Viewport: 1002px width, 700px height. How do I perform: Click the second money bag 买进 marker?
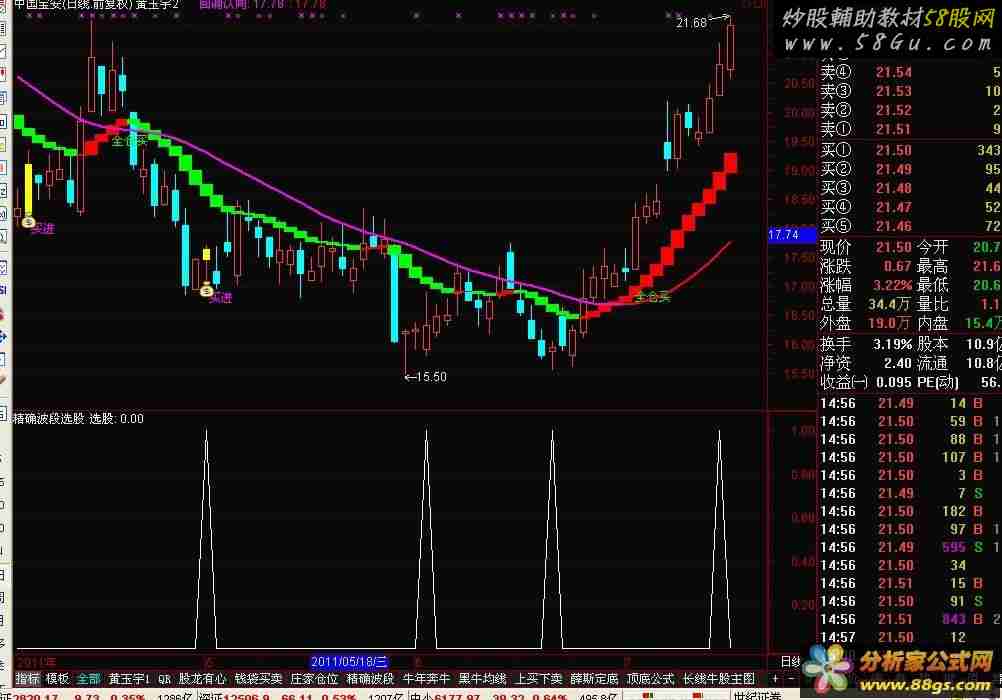click(206, 290)
